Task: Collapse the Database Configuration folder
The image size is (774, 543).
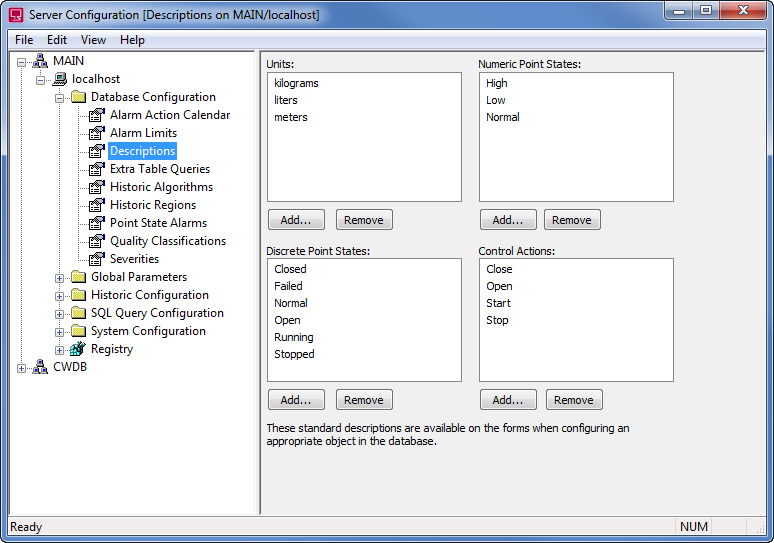Action: [60, 97]
